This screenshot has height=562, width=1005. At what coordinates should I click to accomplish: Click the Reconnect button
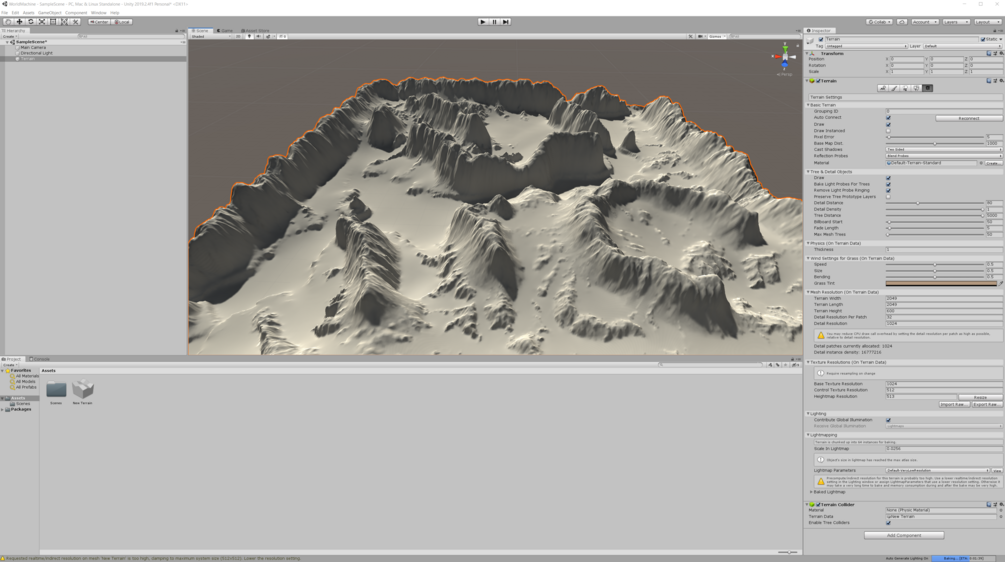coord(968,118)
